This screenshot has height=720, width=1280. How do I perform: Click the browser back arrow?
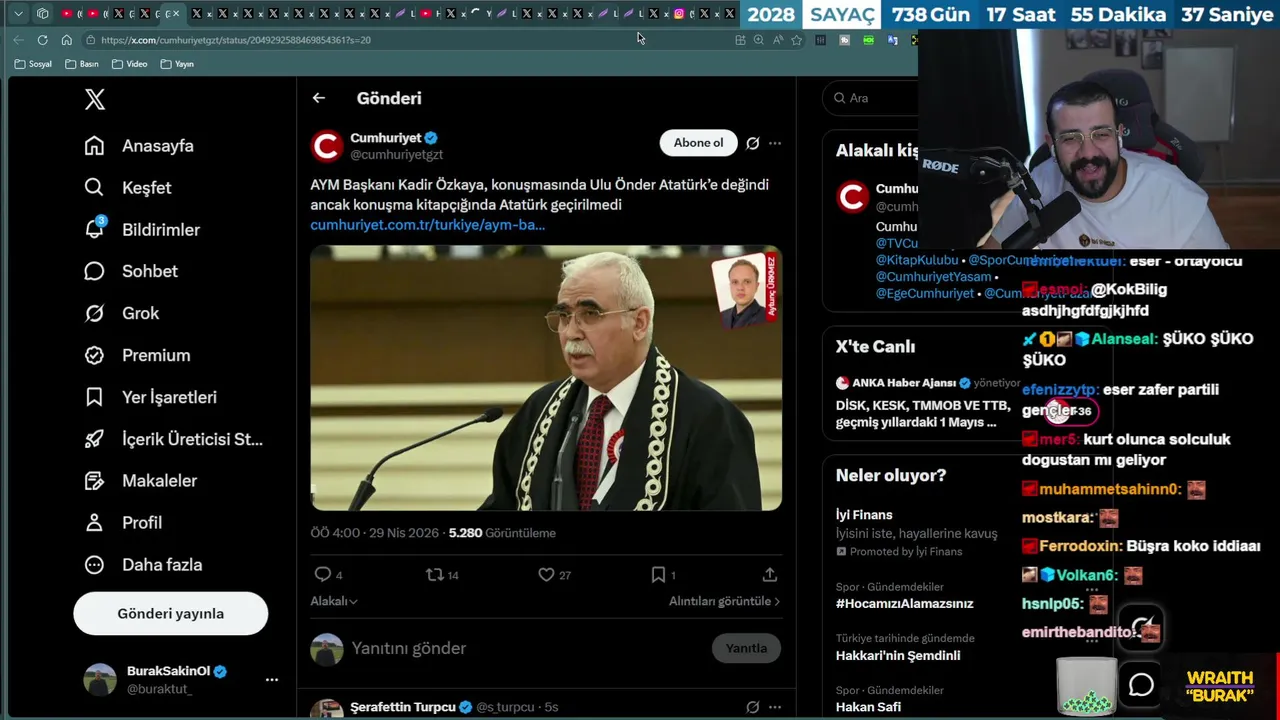coord(18,40)
